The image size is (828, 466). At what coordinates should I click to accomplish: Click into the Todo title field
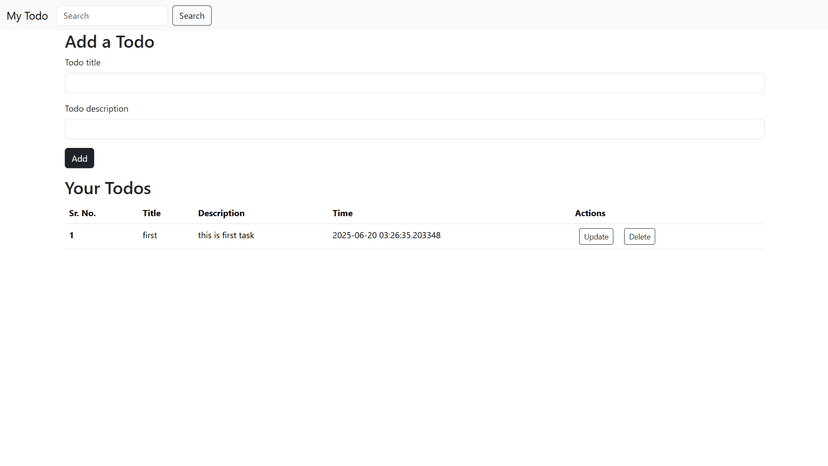click(x=414, y=83)
